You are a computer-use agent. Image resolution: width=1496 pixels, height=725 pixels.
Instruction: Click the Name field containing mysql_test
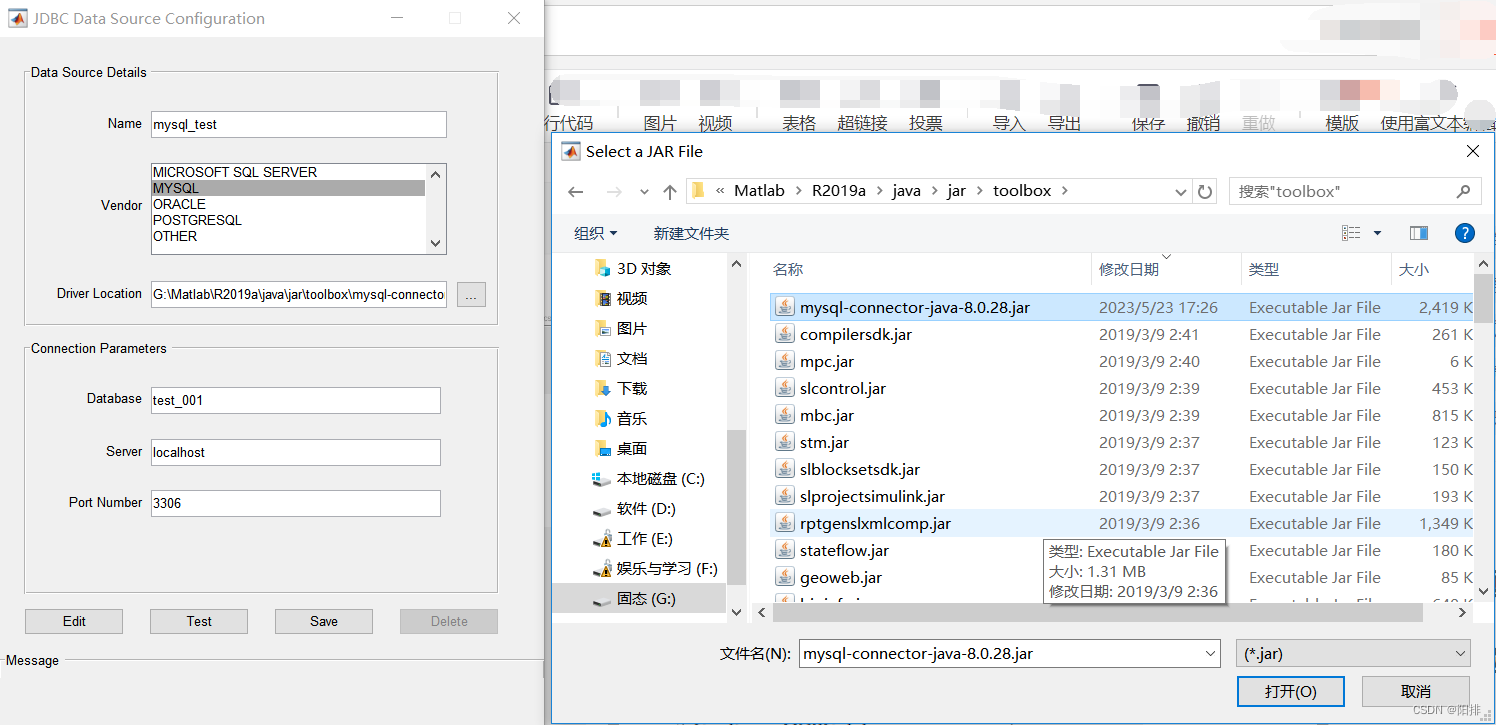tap(298, 124)
